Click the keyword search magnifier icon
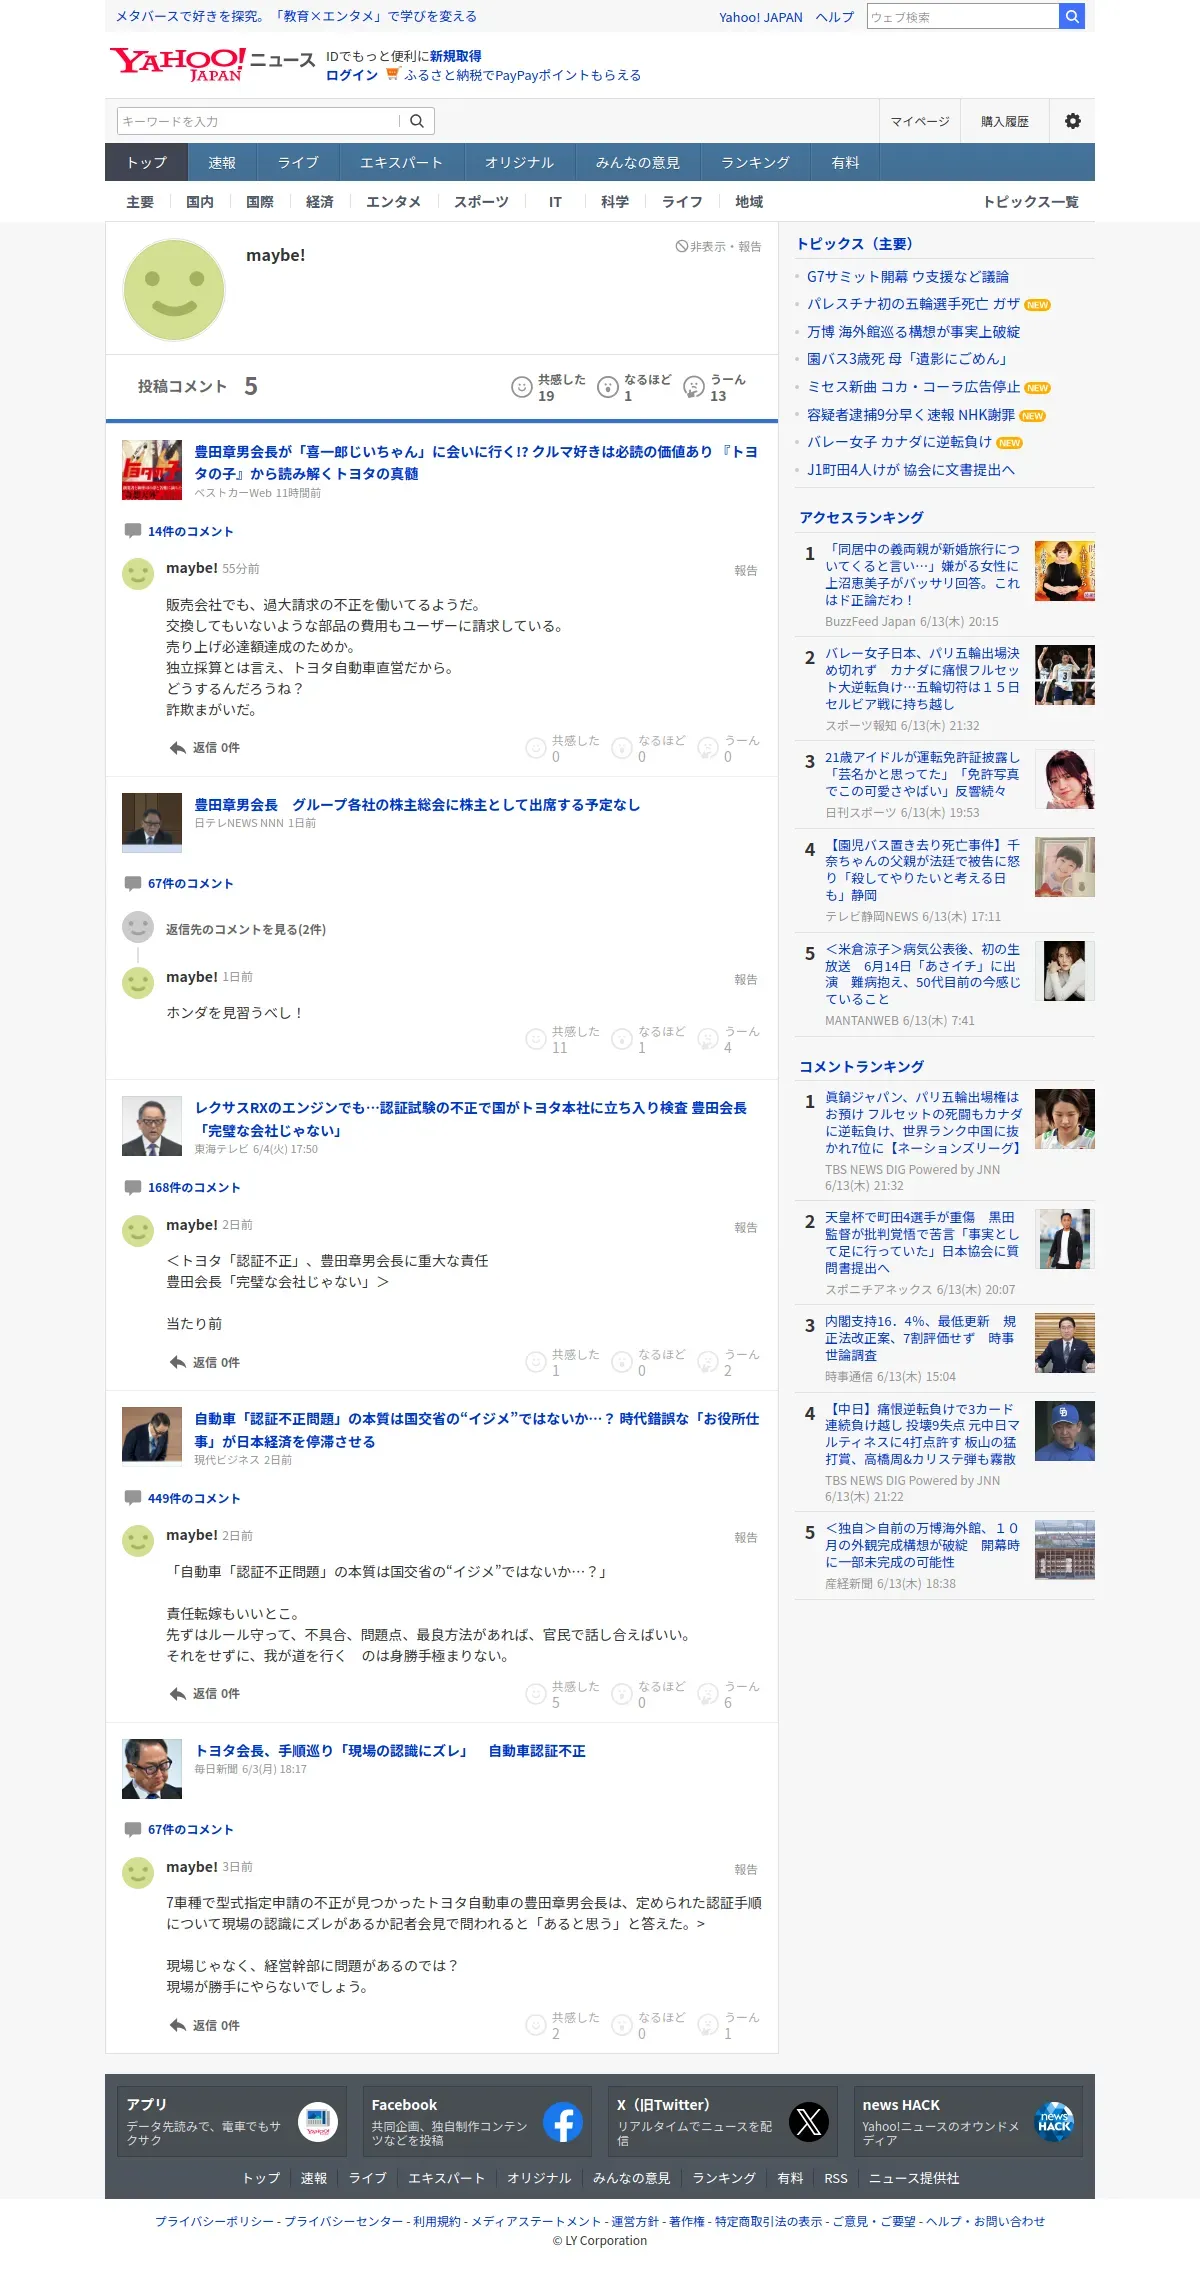 click(x=417, y=121)
